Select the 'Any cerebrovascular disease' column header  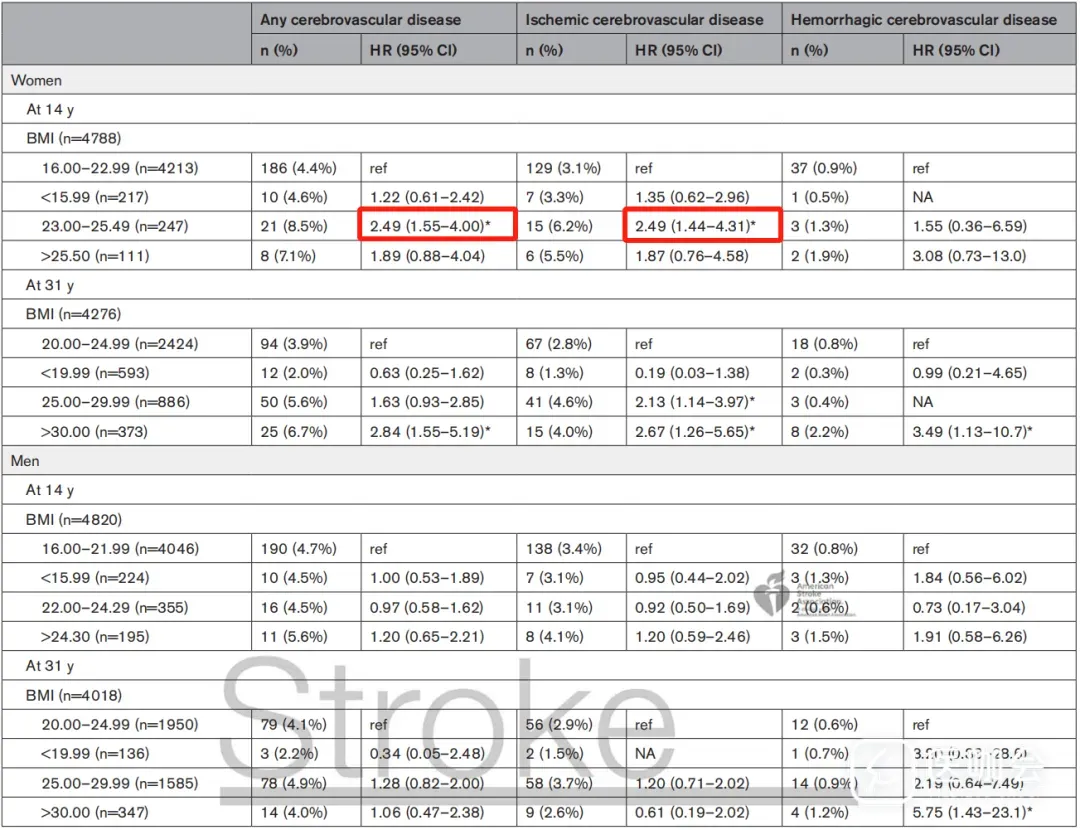(x=360, y=19)
